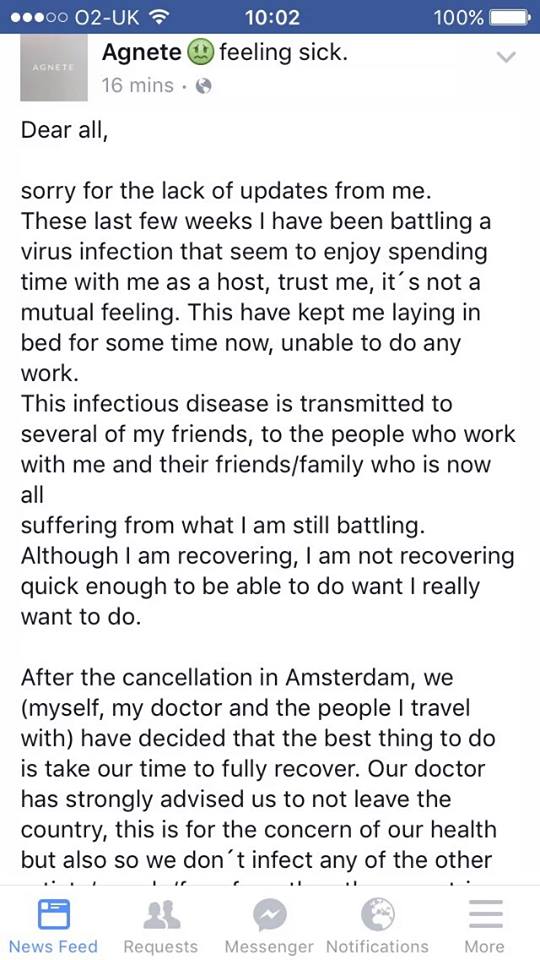The image size is (540, 960).
Task: Open the Notifications globe icon
Action: point(377,916)
